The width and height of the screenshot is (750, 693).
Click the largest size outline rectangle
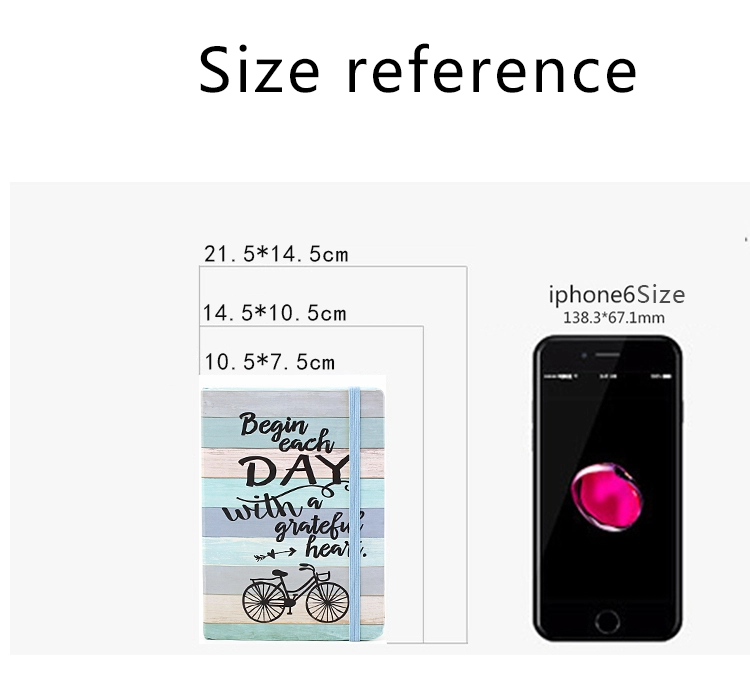point(333,454)
